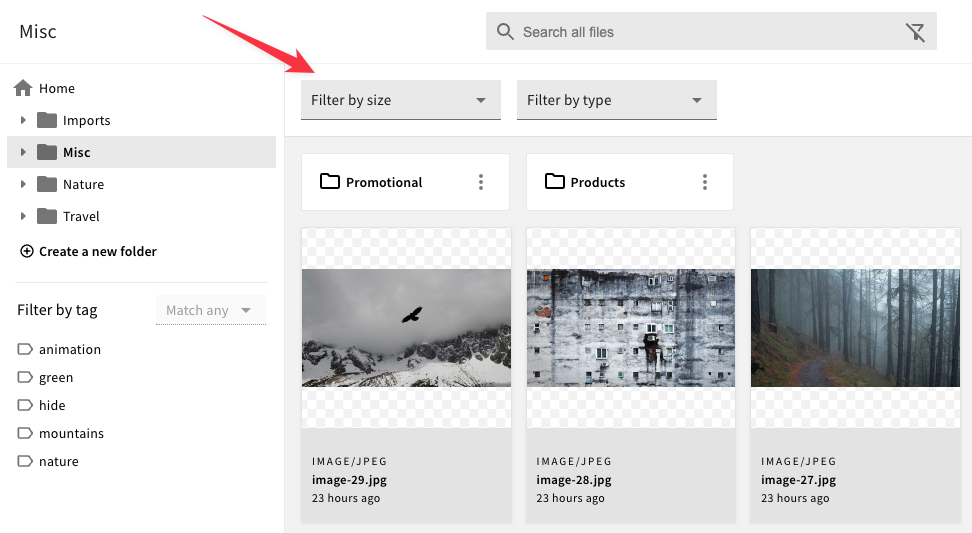Open the Products folder
972x533 pixels.
point(598,182)
